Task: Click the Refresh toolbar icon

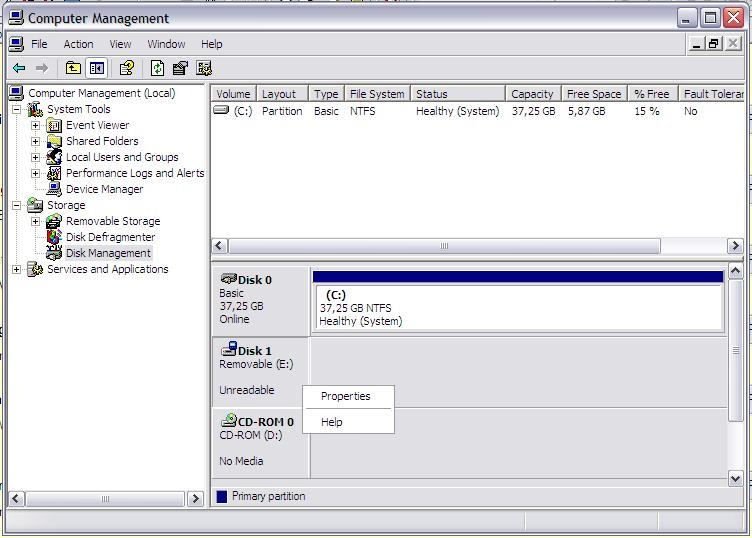Action: click(x=157, y=68)
